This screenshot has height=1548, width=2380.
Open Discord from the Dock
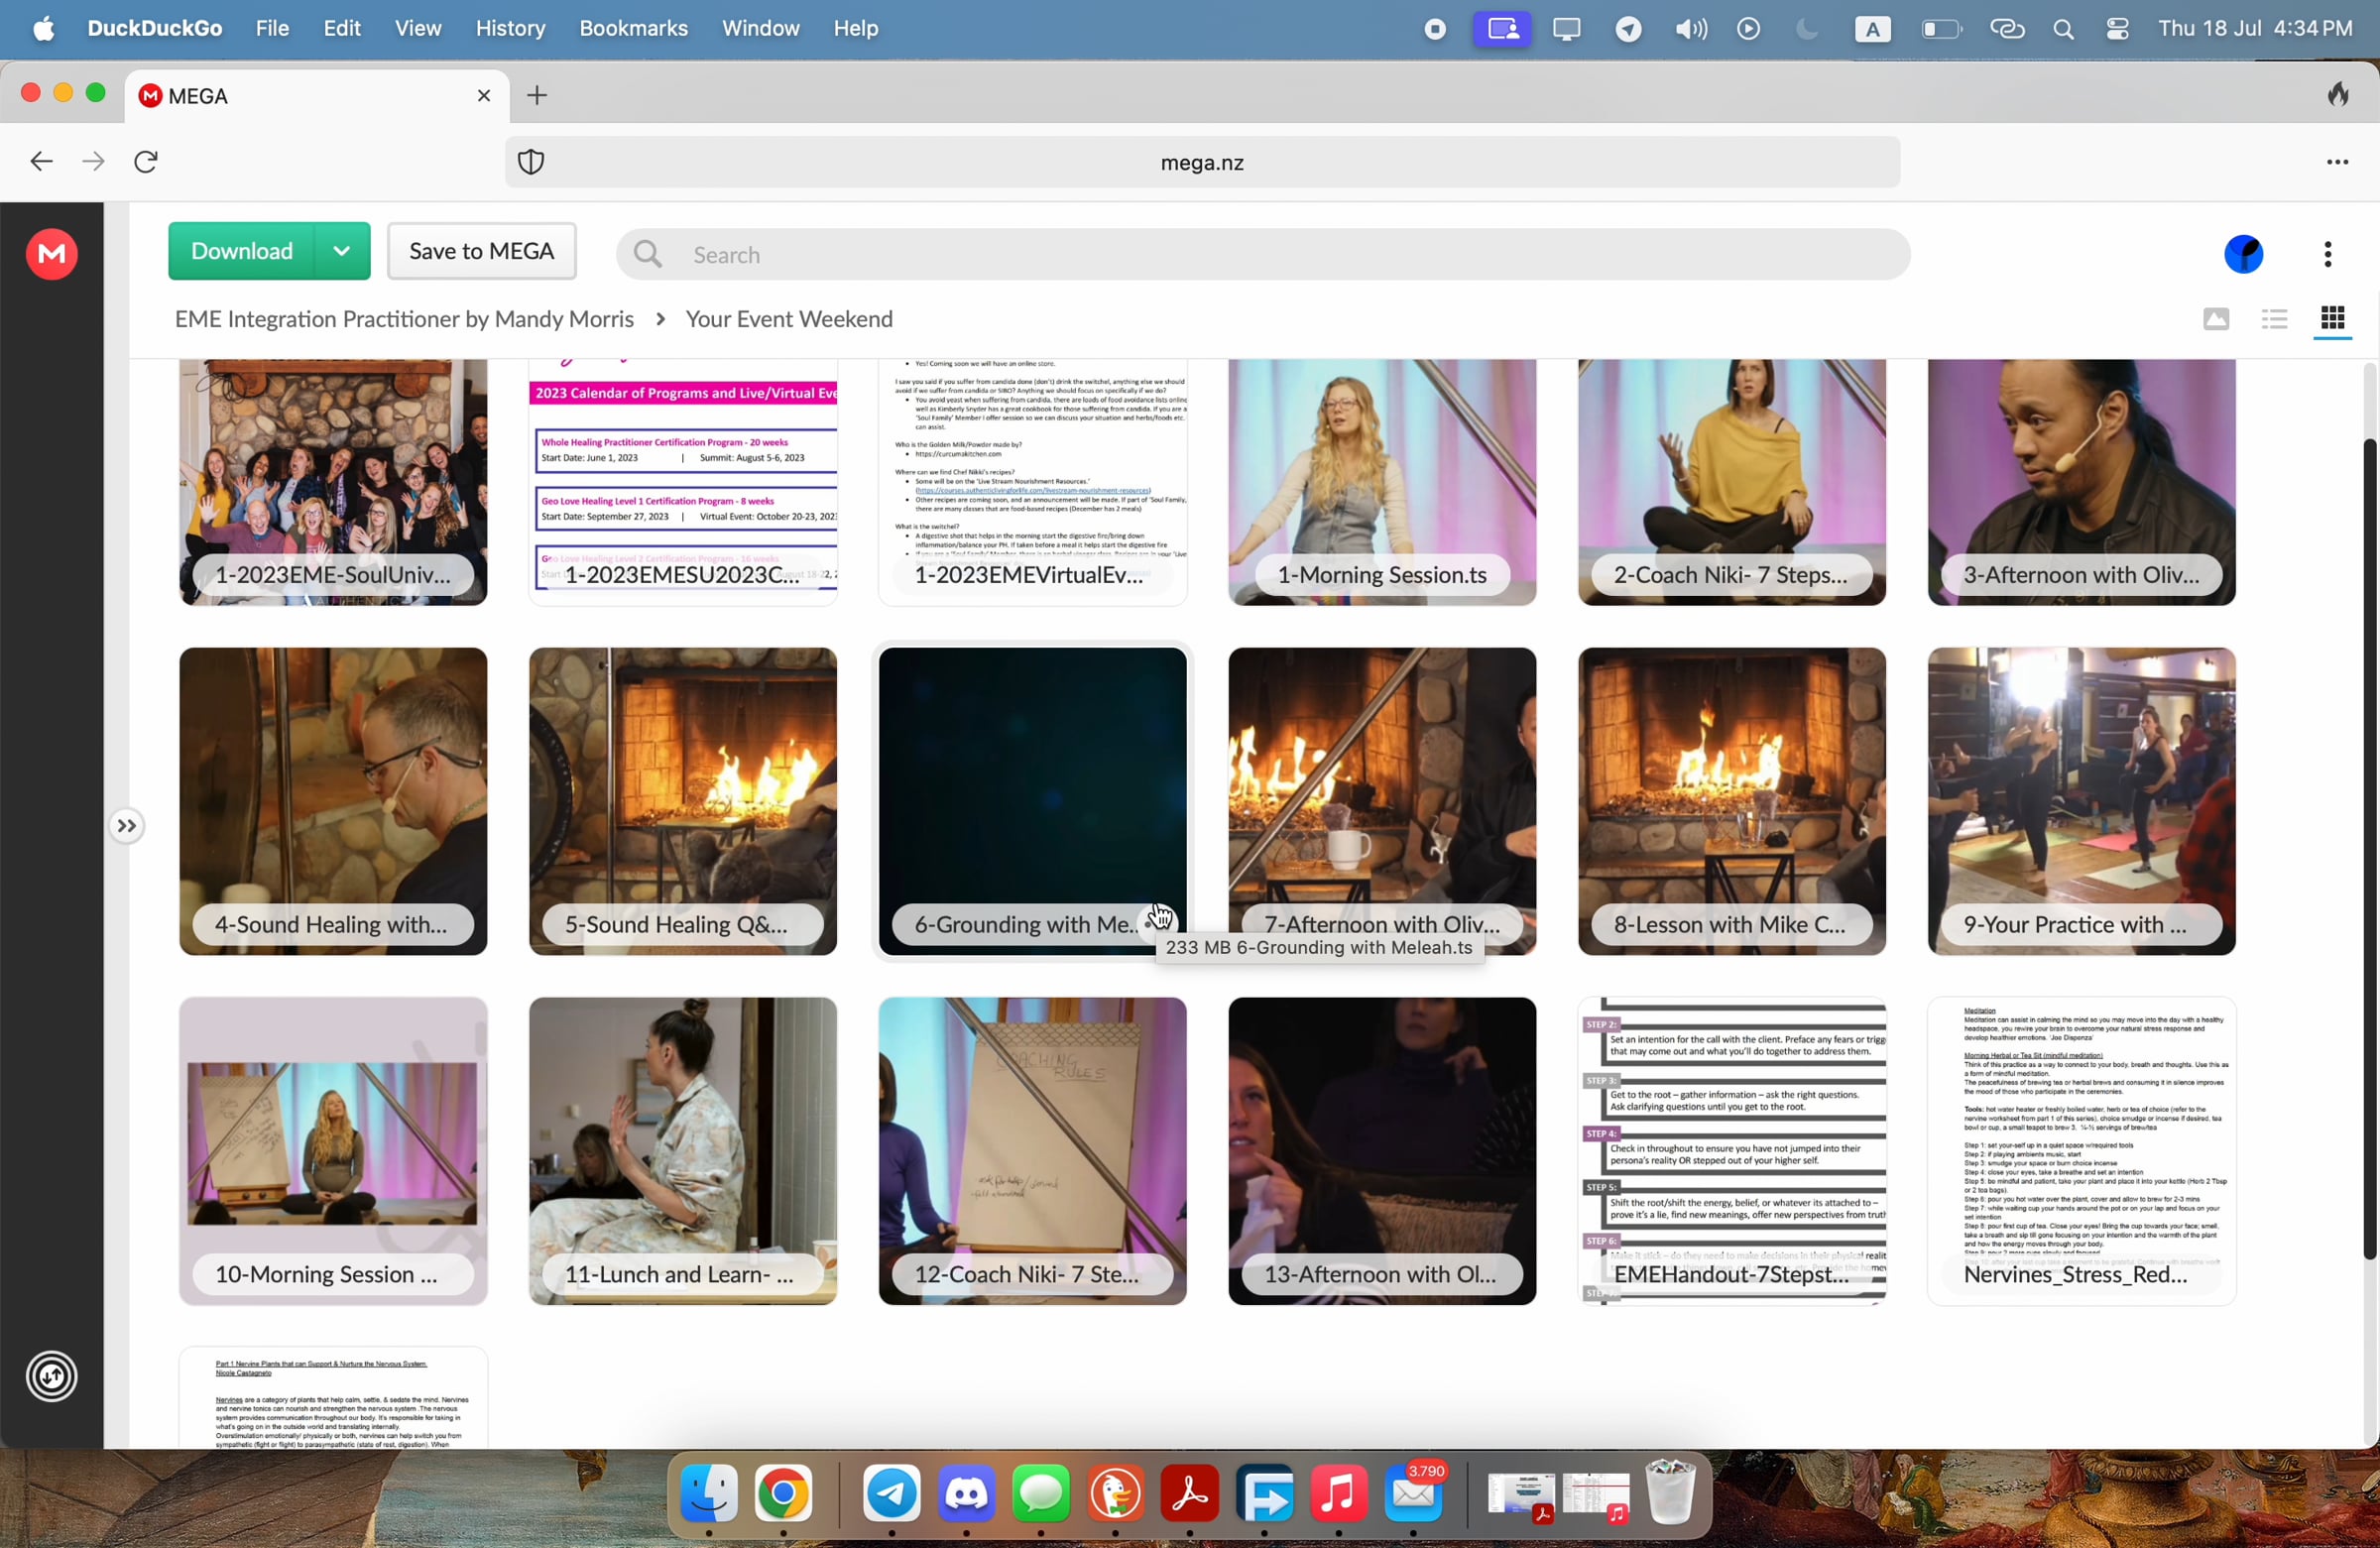tap(966, 1495)
